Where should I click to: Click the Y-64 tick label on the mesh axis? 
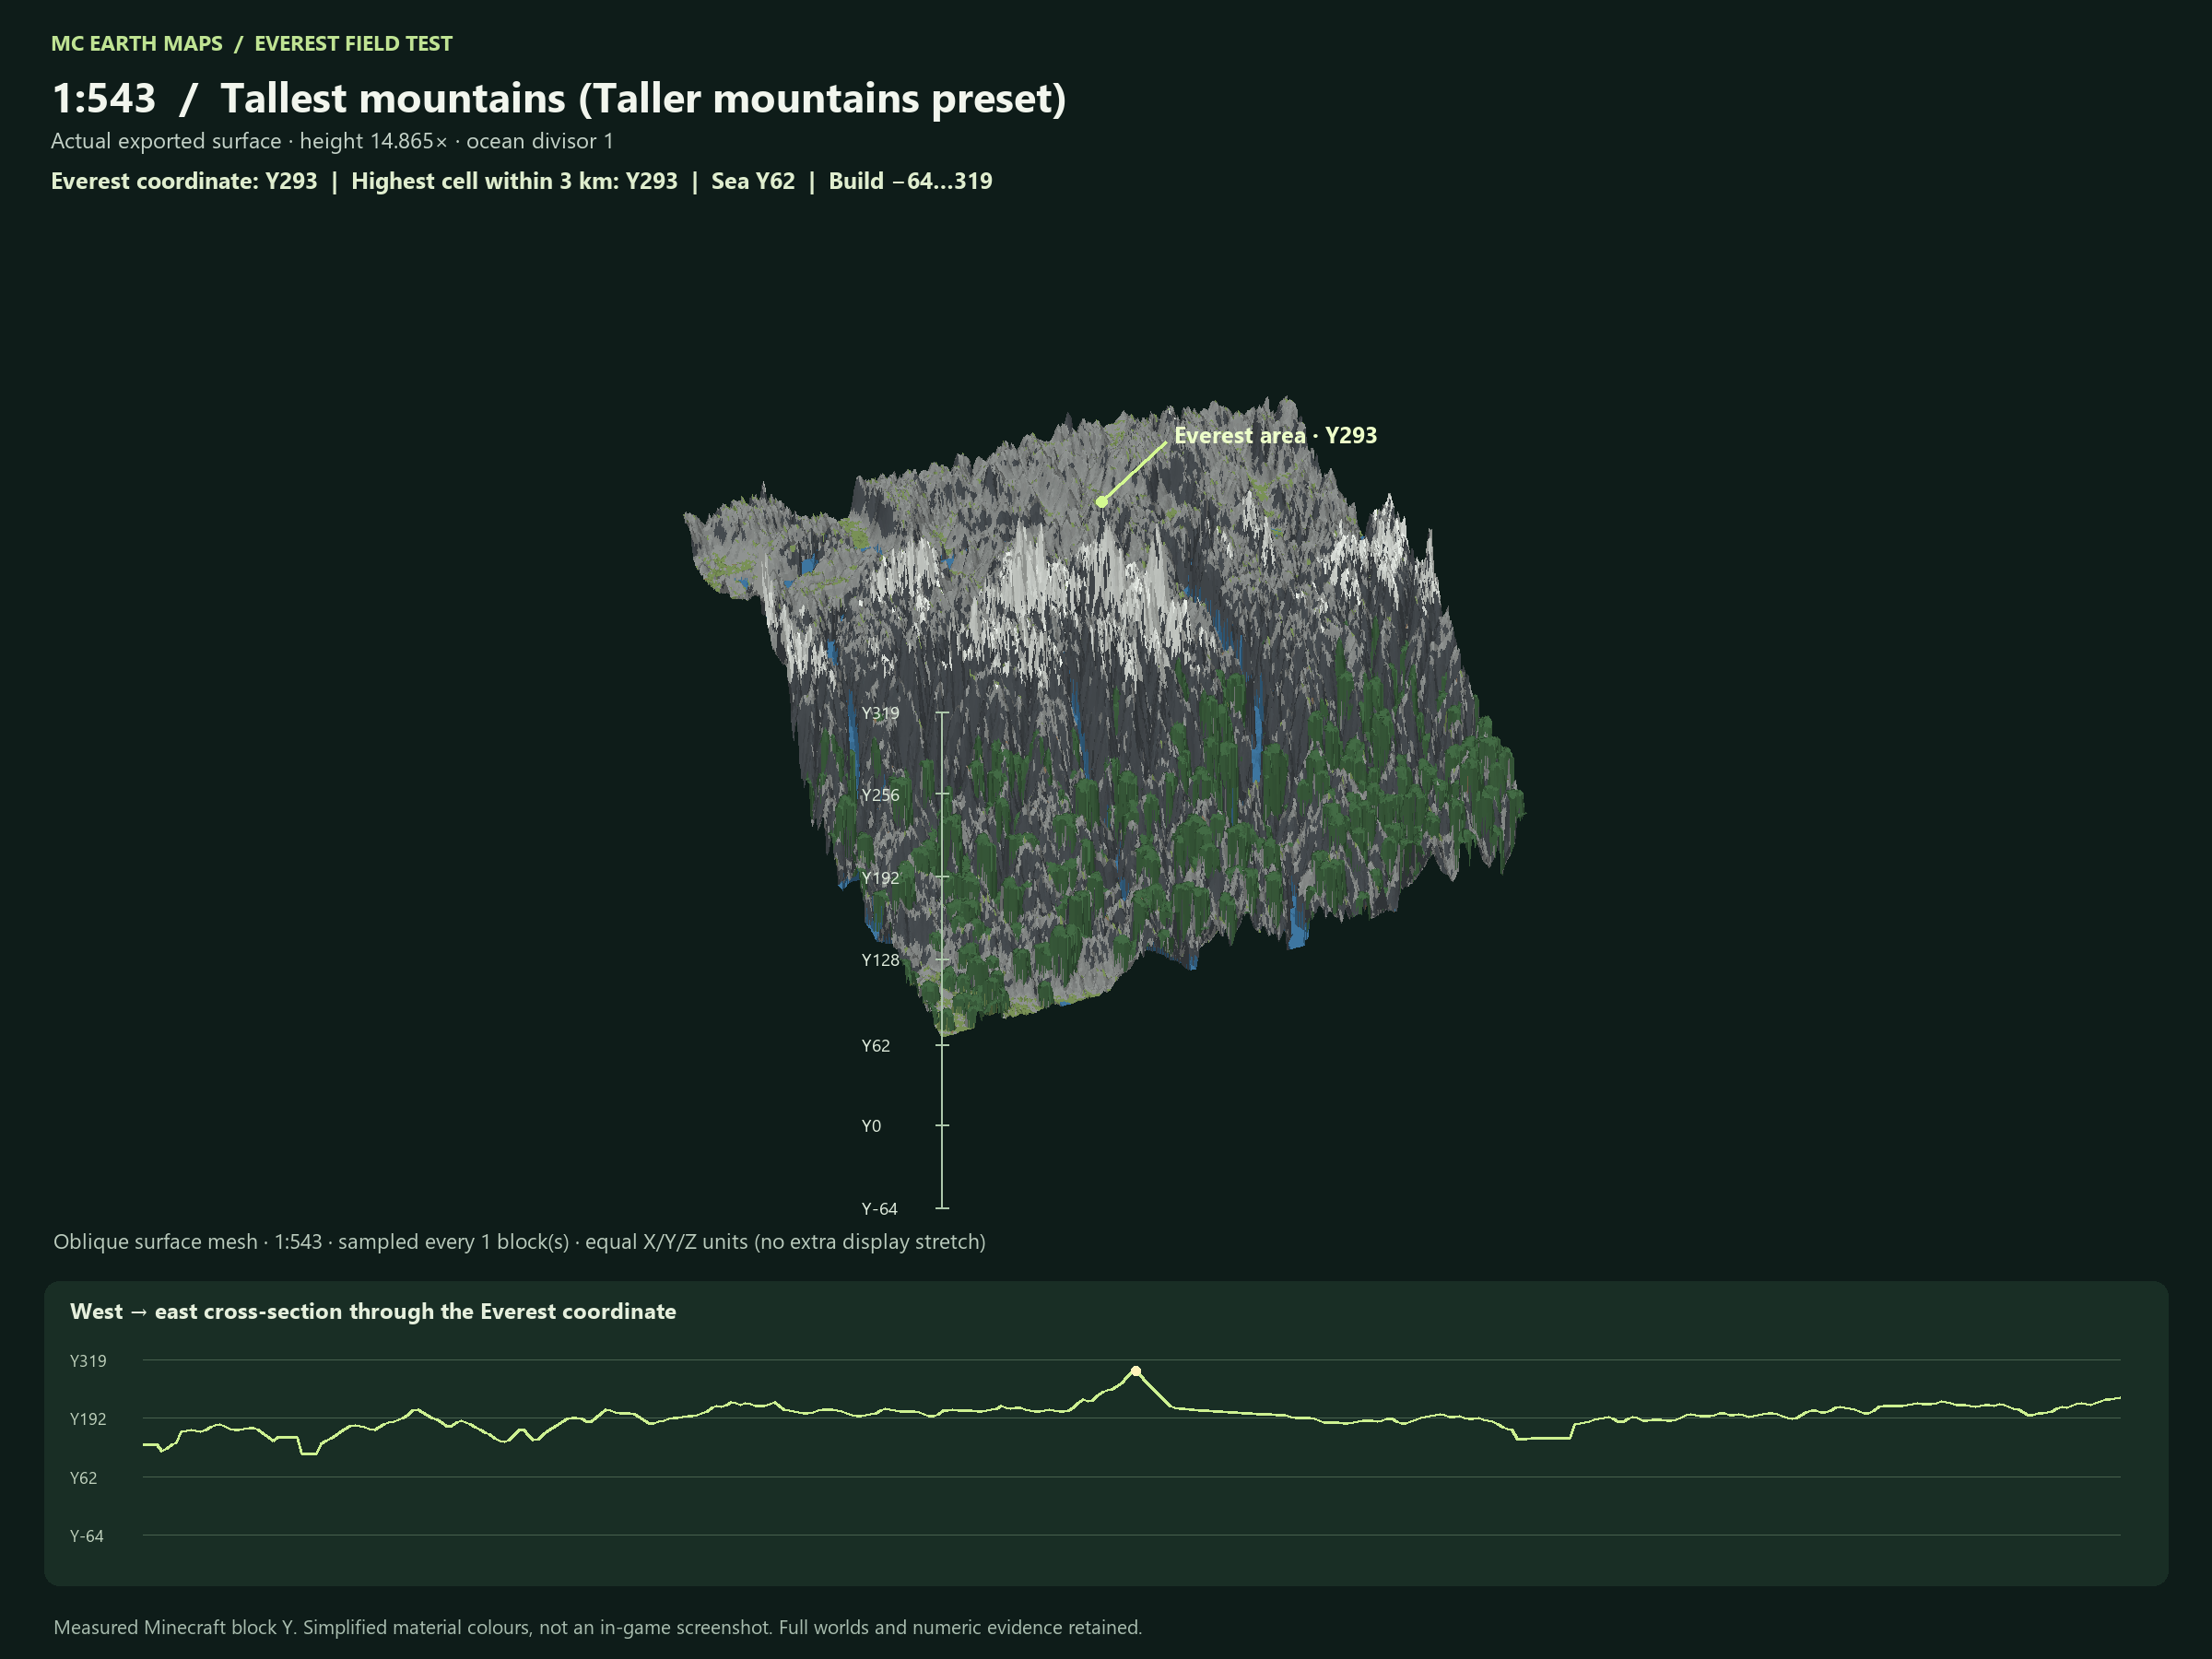tap(879, 1209)
